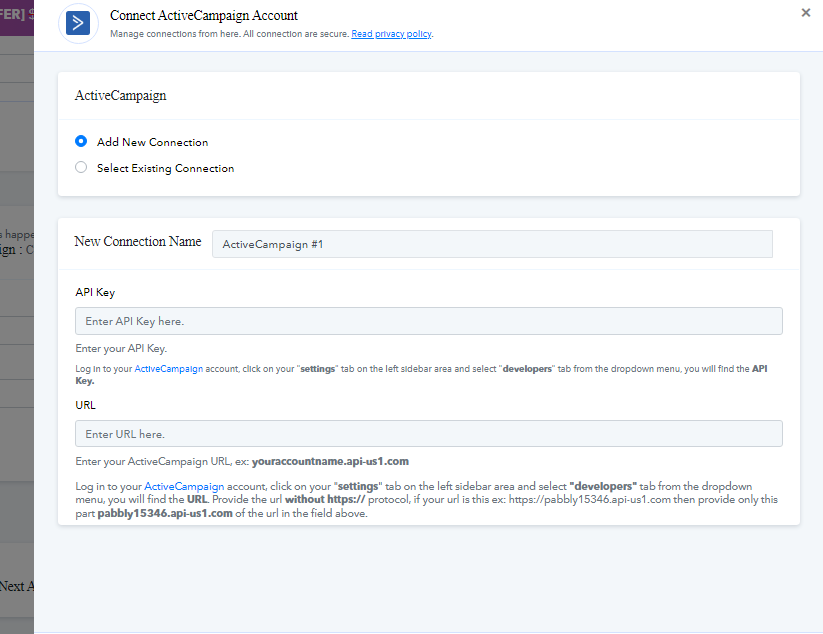Click the ActiveCampaign section heading
Image resolution: width=823 pixels, height=634 pixels.
coord(120,96)
